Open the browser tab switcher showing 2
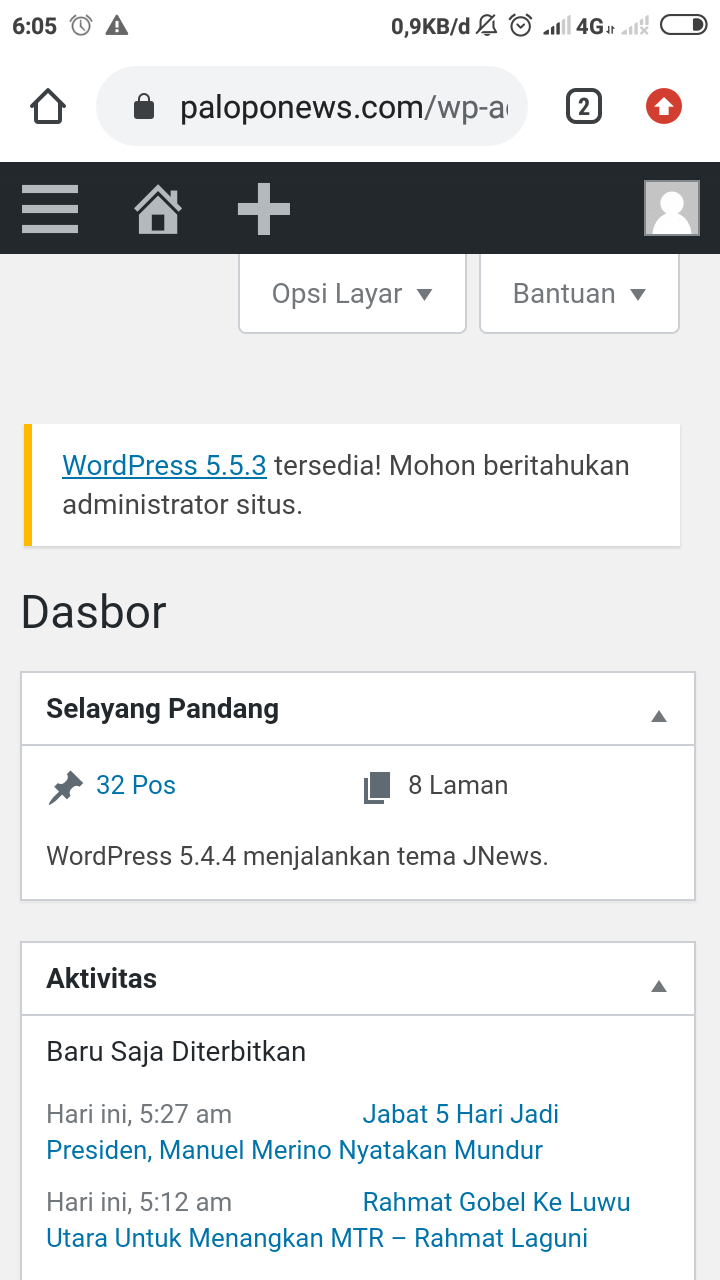720x1280 pixels. (584, 106)
